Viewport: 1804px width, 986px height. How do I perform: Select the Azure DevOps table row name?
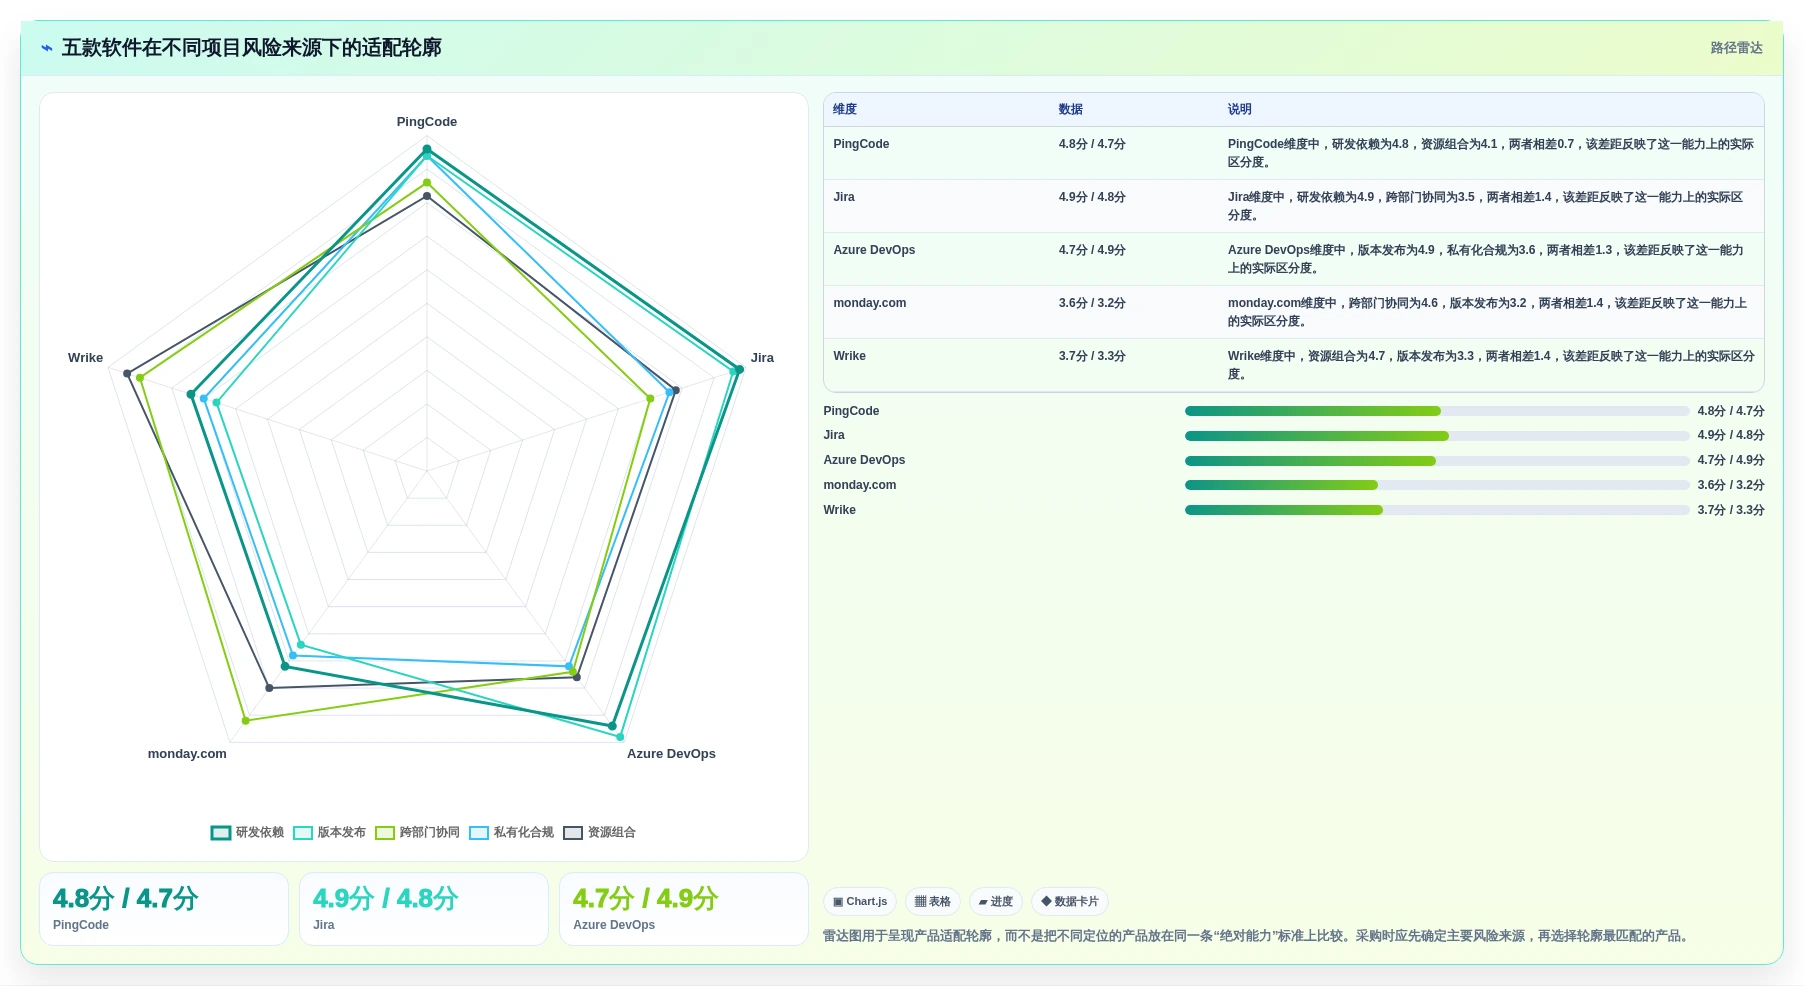(x=874, y=250)
